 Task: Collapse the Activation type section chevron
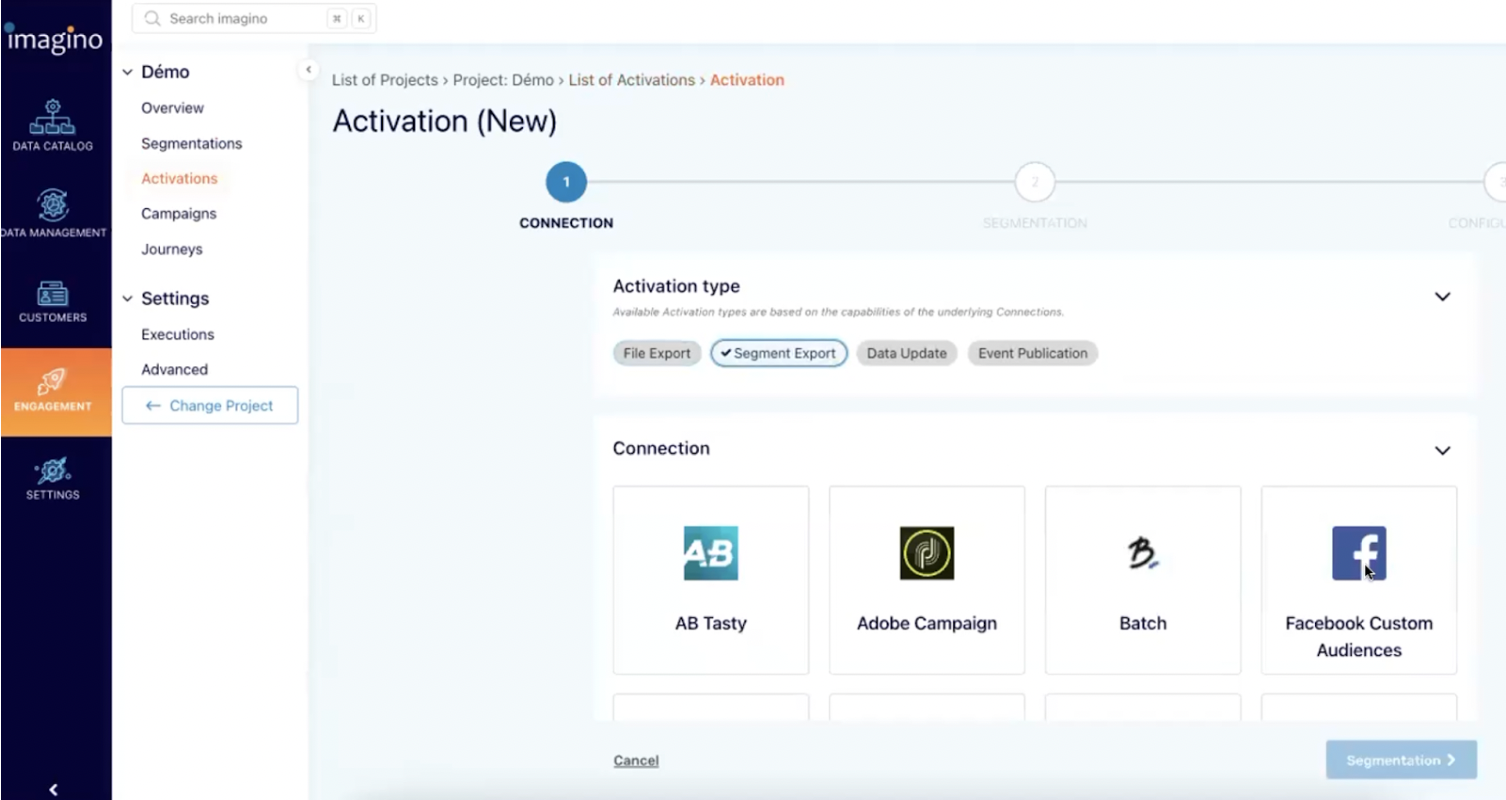tap(1442, 297)
